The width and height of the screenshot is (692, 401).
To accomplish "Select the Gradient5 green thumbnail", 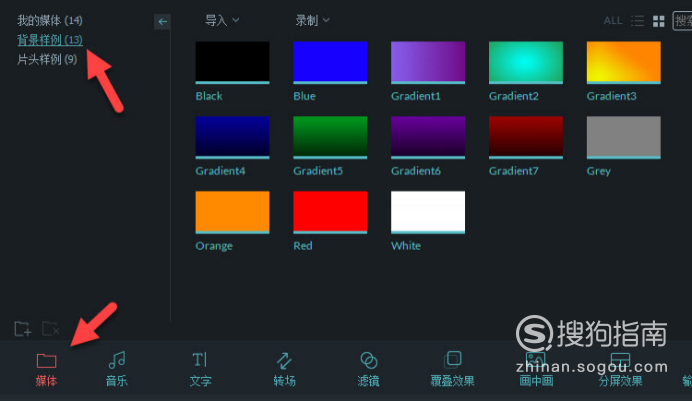I will click(x=330, y=137).
